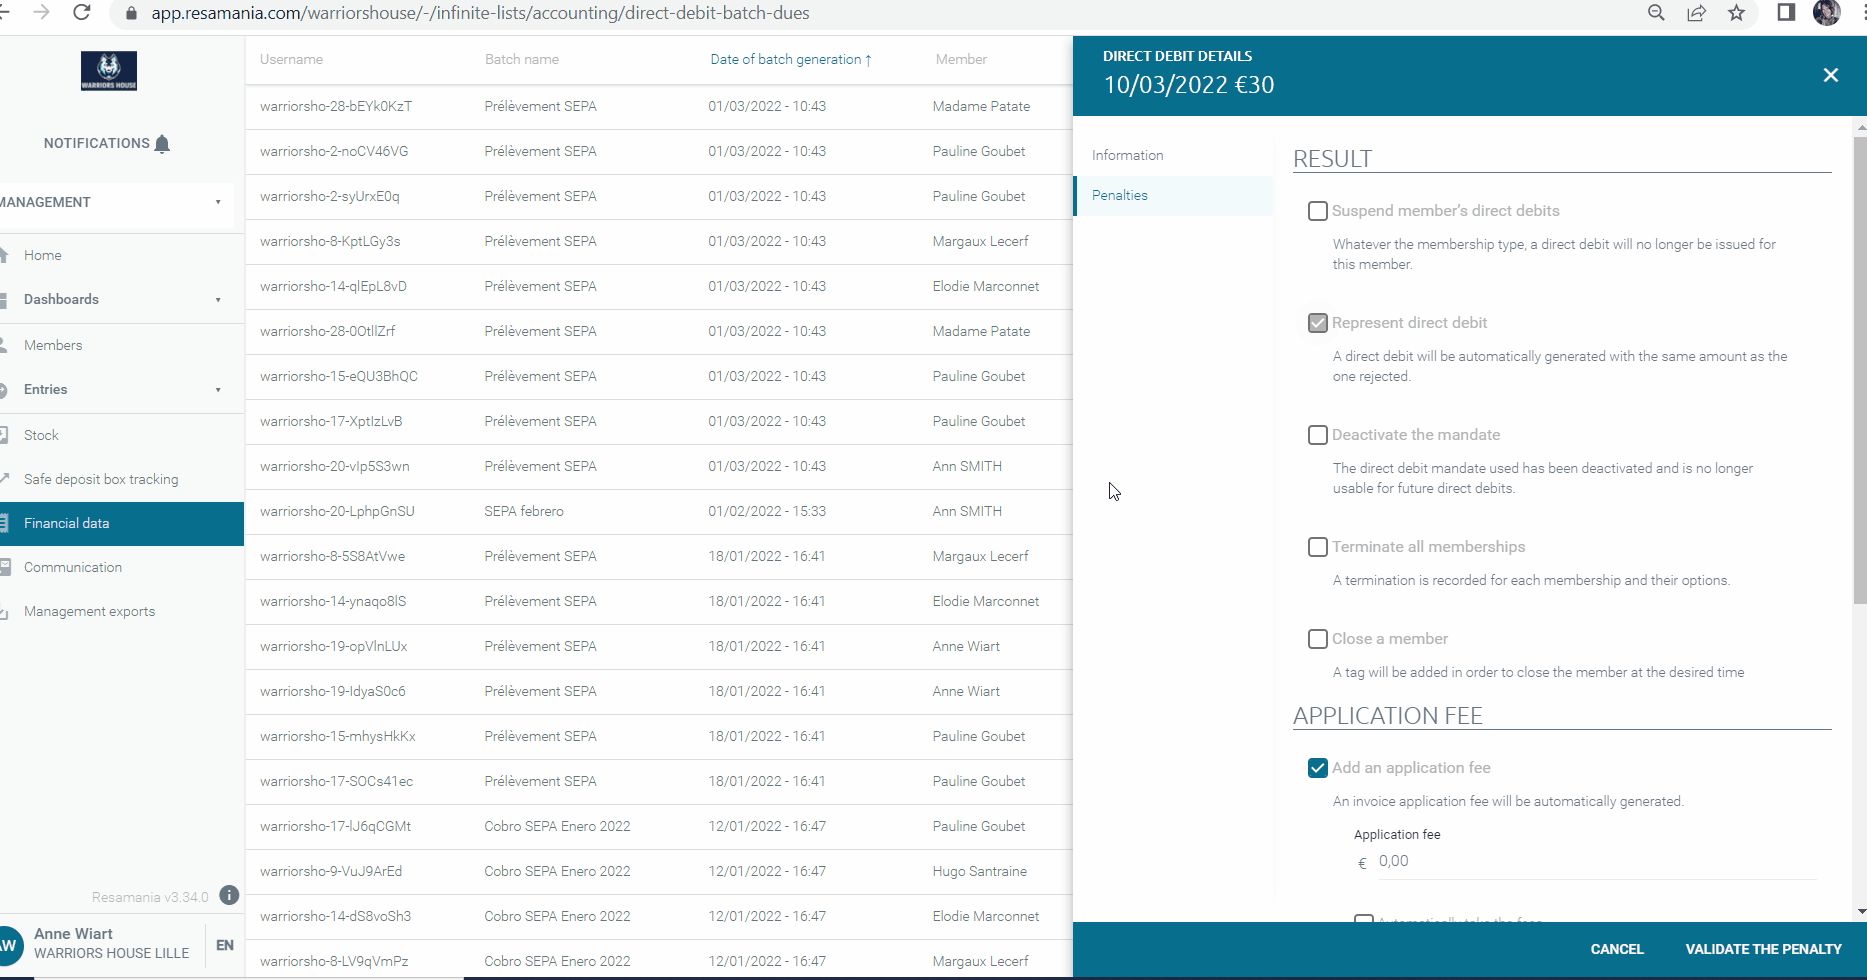Viewport: 1867px width, 980px height.
Task: Bookmark this page with the star icon
Action: pyautogui.click(x=1737, y=13)
